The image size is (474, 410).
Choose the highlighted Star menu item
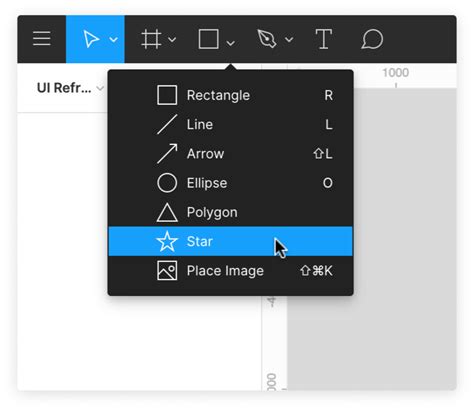(230, 241)
